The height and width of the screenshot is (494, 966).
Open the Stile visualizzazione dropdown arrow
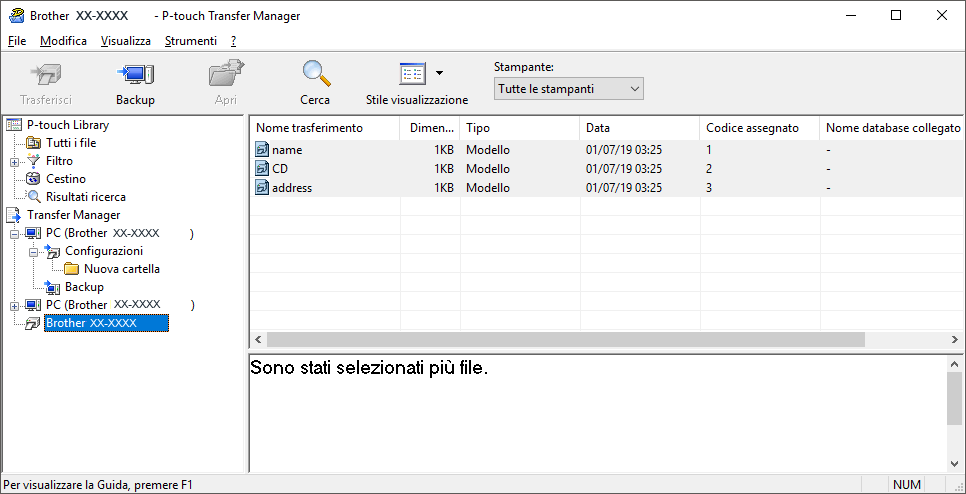(x=439, y=73)
